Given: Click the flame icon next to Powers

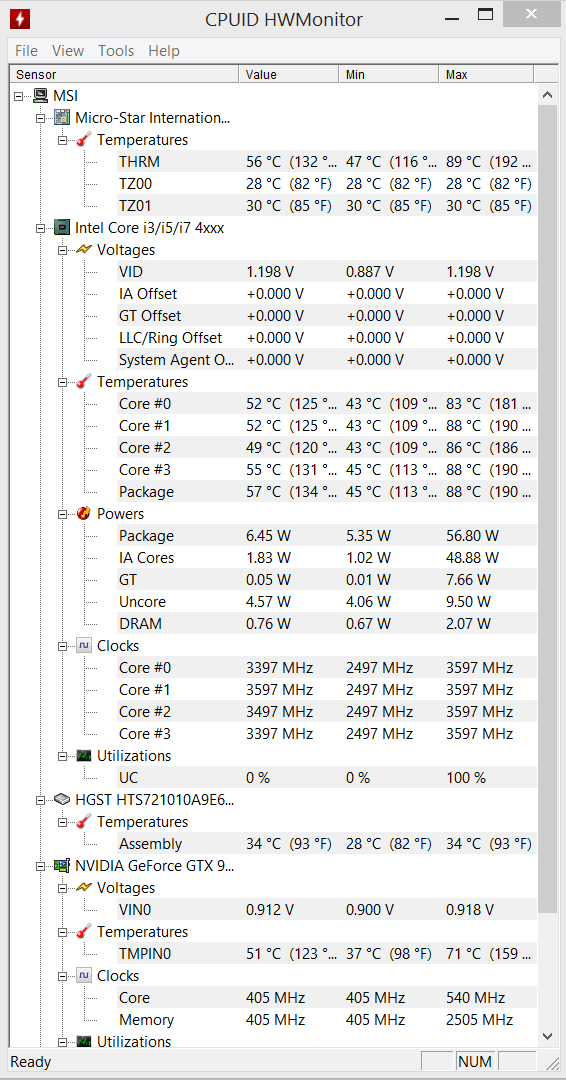Looking at the screenshot, I should pos(84,514).
